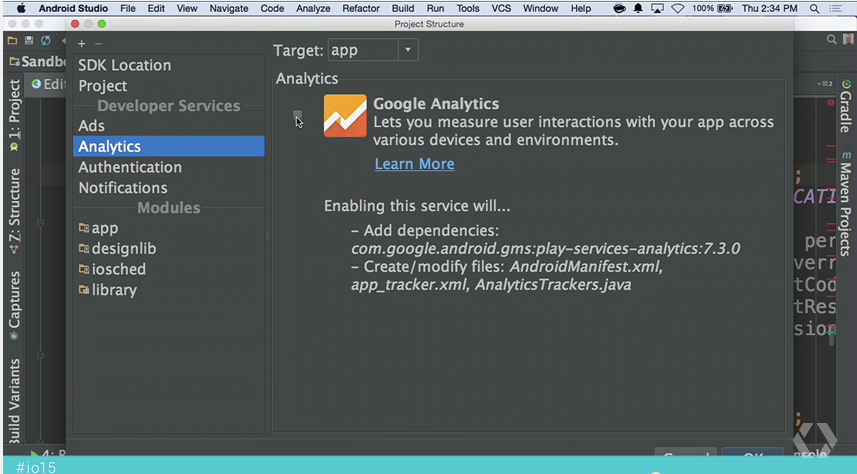The width and height of the screenshot is (857, 474).
Task: Open the File menu
Action: pos(128,8)
